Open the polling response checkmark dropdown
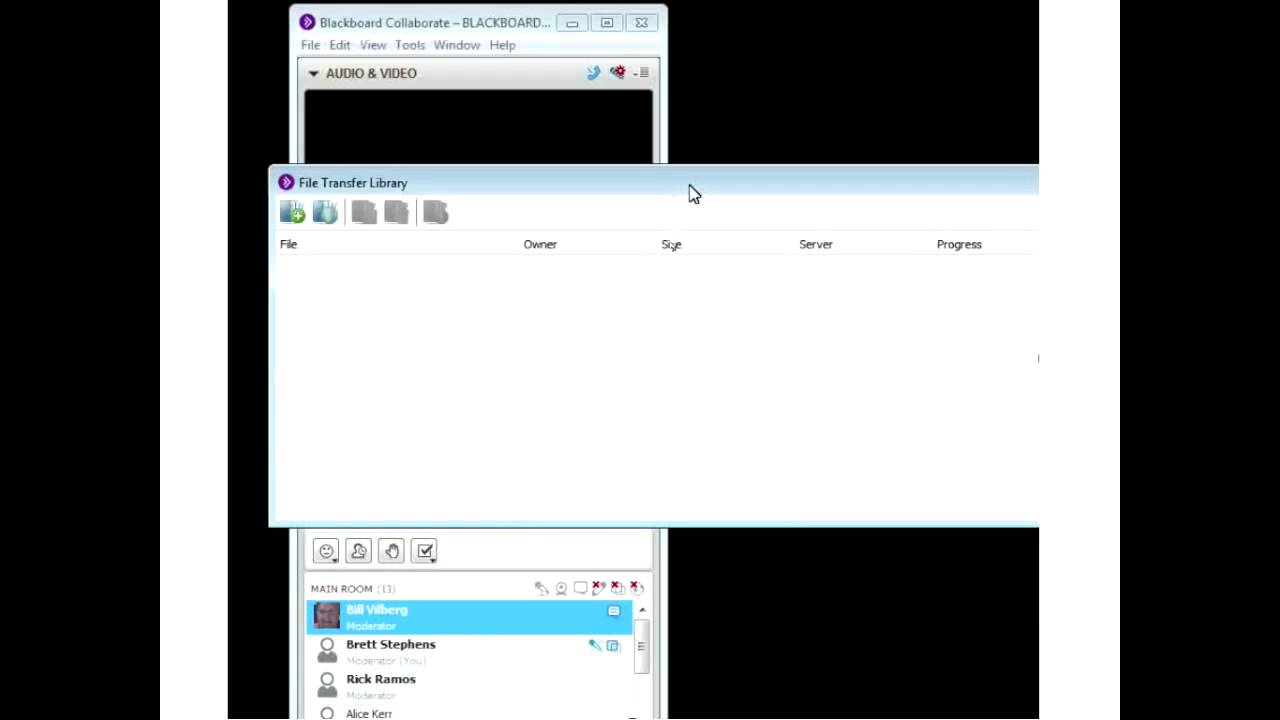 (x=425, y=551)
